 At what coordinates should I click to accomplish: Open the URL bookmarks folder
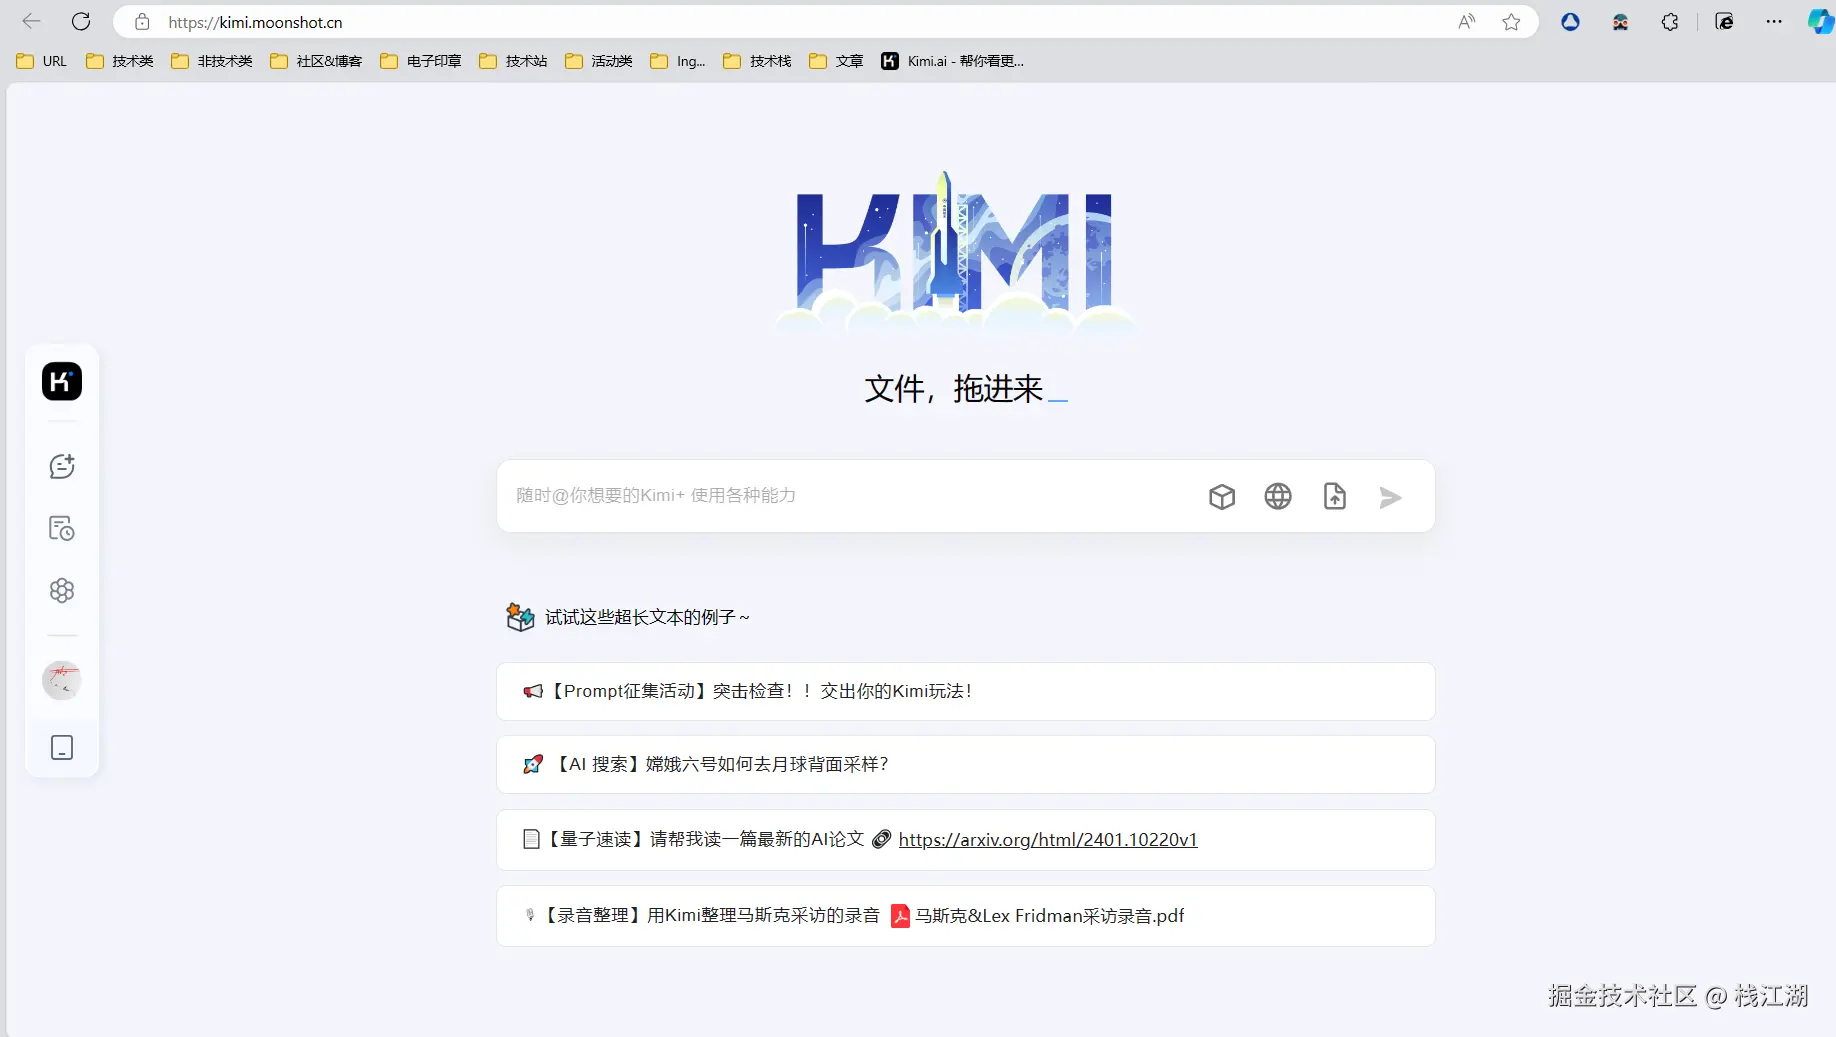click(x=42, y=61)
